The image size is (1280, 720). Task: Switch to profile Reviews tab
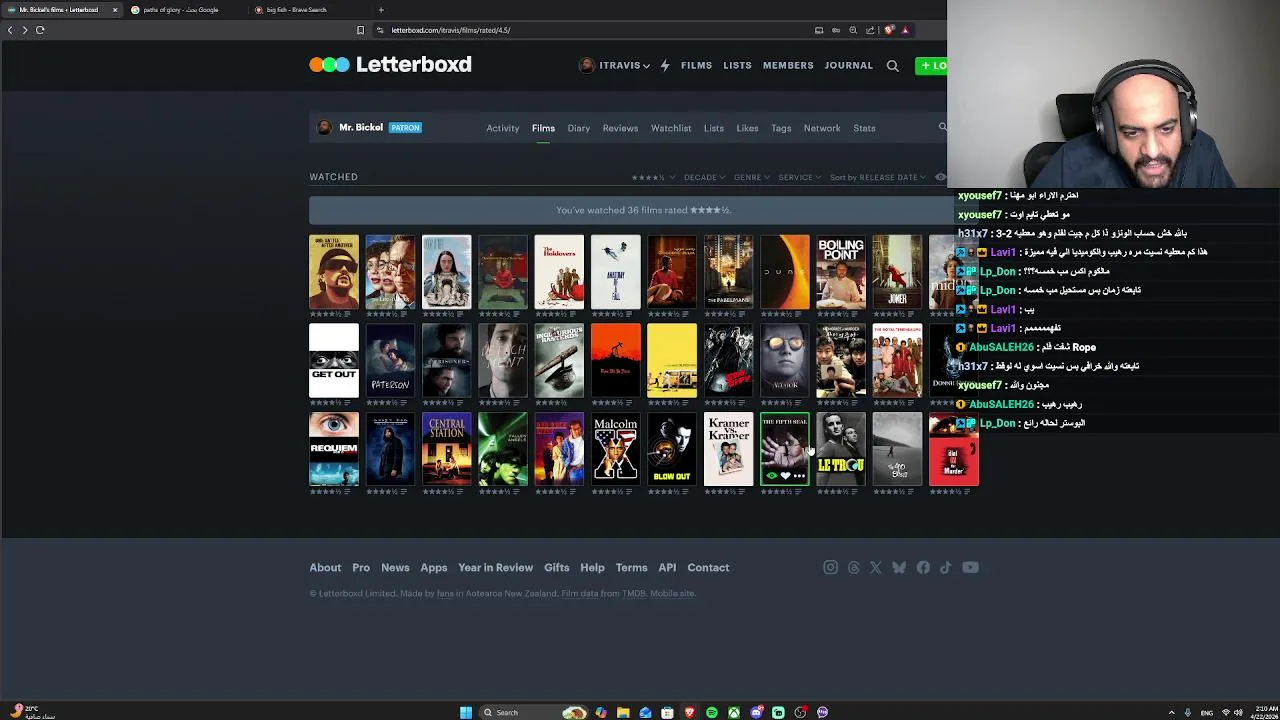coord(620,128)
